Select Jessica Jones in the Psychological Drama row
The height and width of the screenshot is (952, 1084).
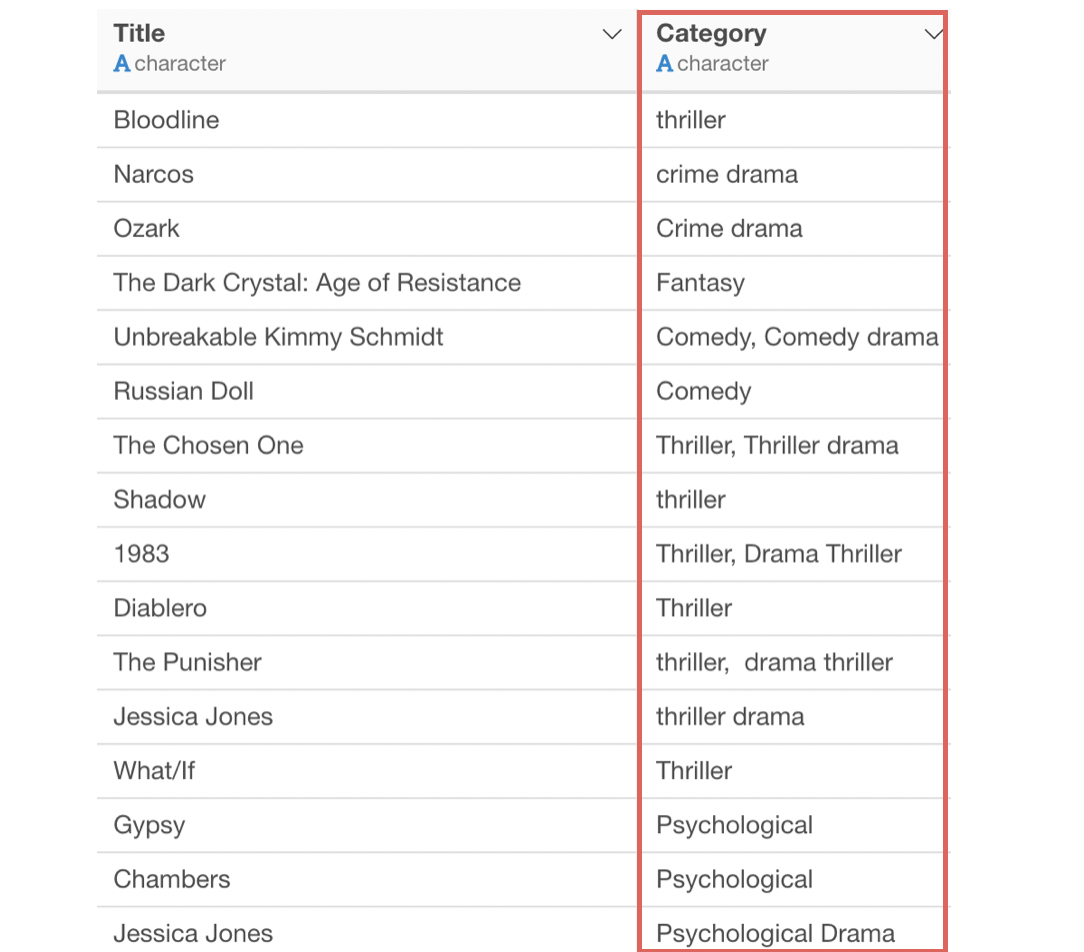click(x=367, y=931)
